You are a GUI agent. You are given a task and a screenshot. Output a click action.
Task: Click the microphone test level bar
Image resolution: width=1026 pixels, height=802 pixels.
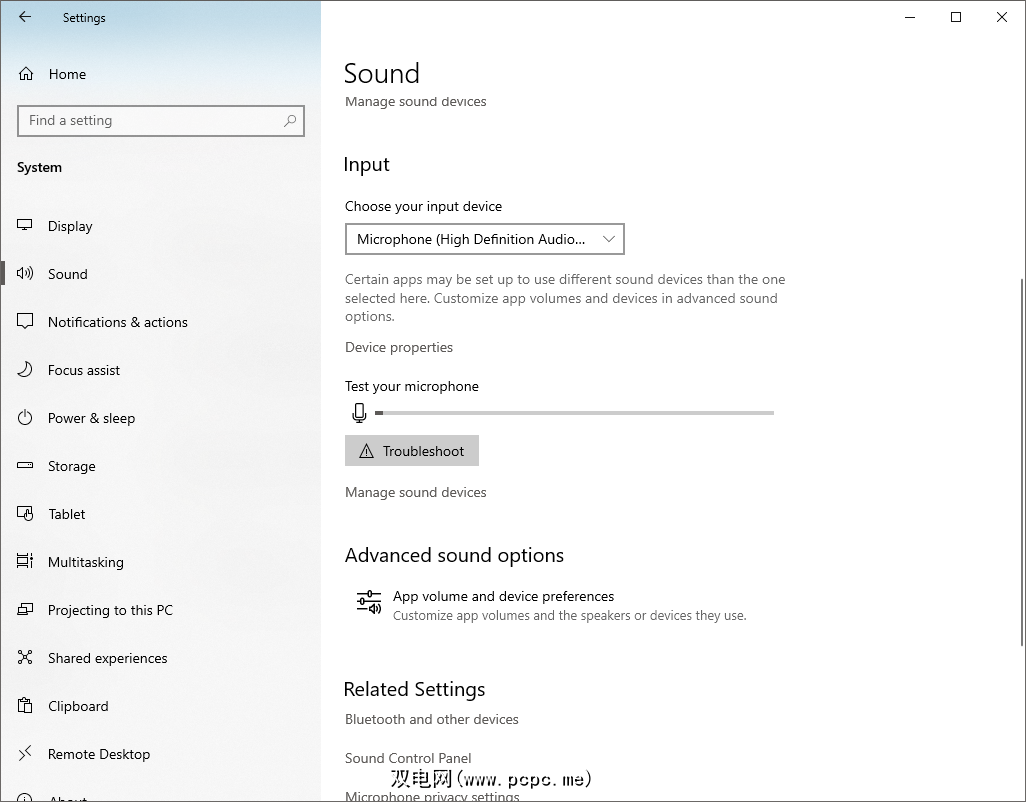pyautogui.click(x=574, y=412)
